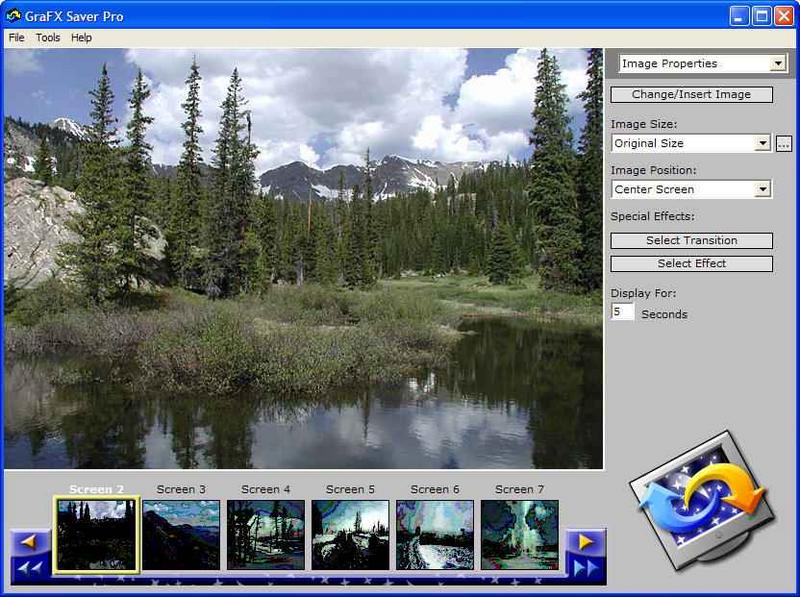
Task: Select the Screen 6 thumbnail
Action: pyautogui.click(x=435, y=534)
